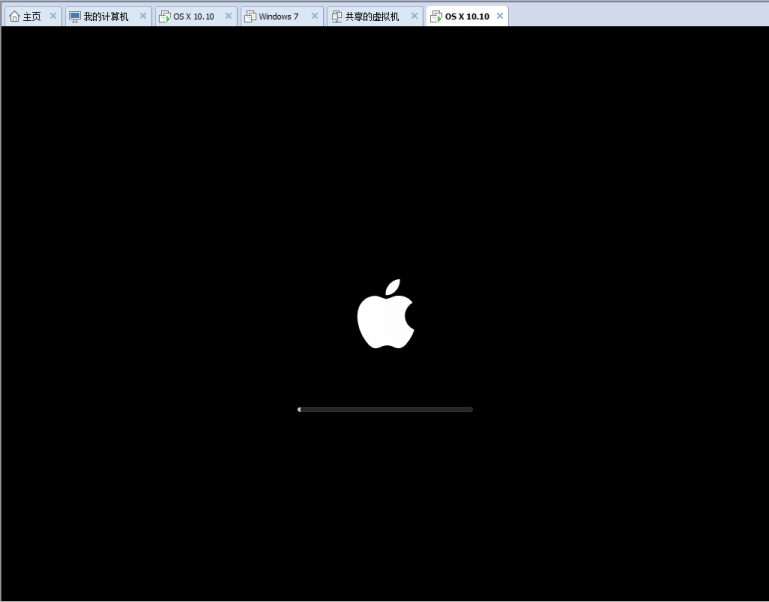Image resolution: width=769 pixels, height=602 pixels.
Task: Click the running VM icon on active OS X 10.10 tab
Action: coord(436,17)
